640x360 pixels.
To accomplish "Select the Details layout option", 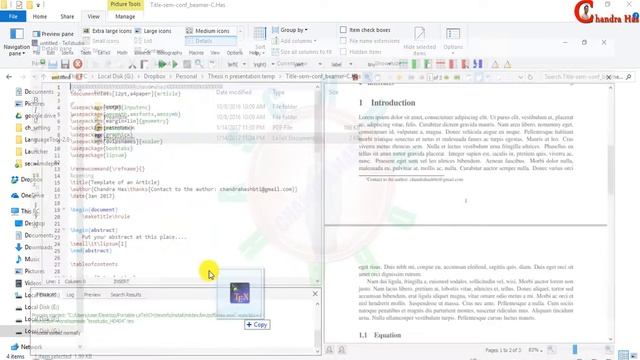I will pos(211,41).
